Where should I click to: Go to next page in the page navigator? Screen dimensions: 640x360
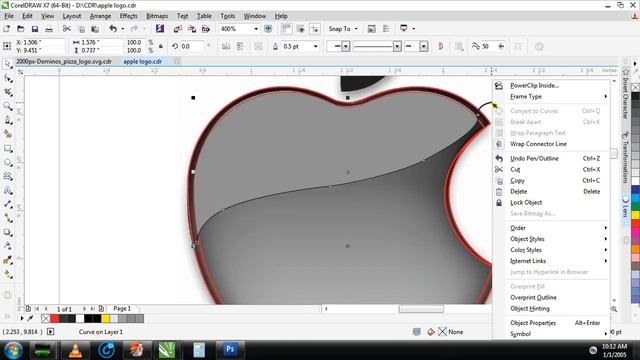pyautogui.click(x=84, y=309)
